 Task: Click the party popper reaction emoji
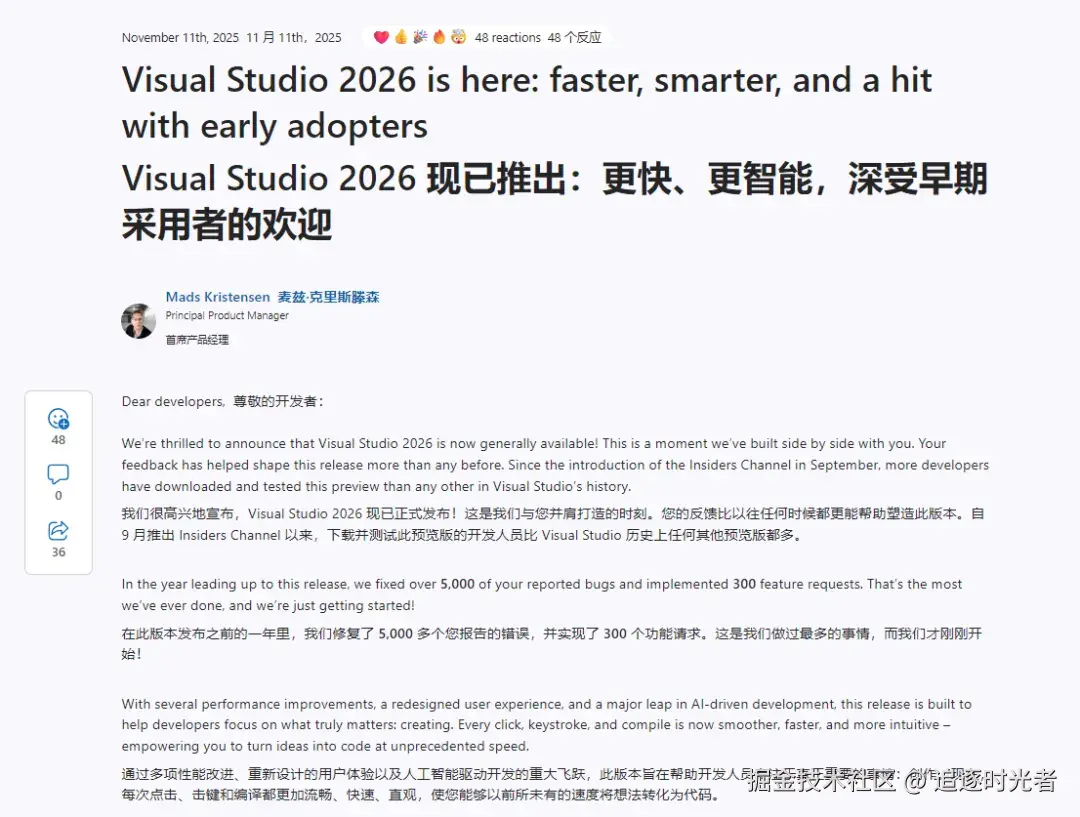(420, 37)
